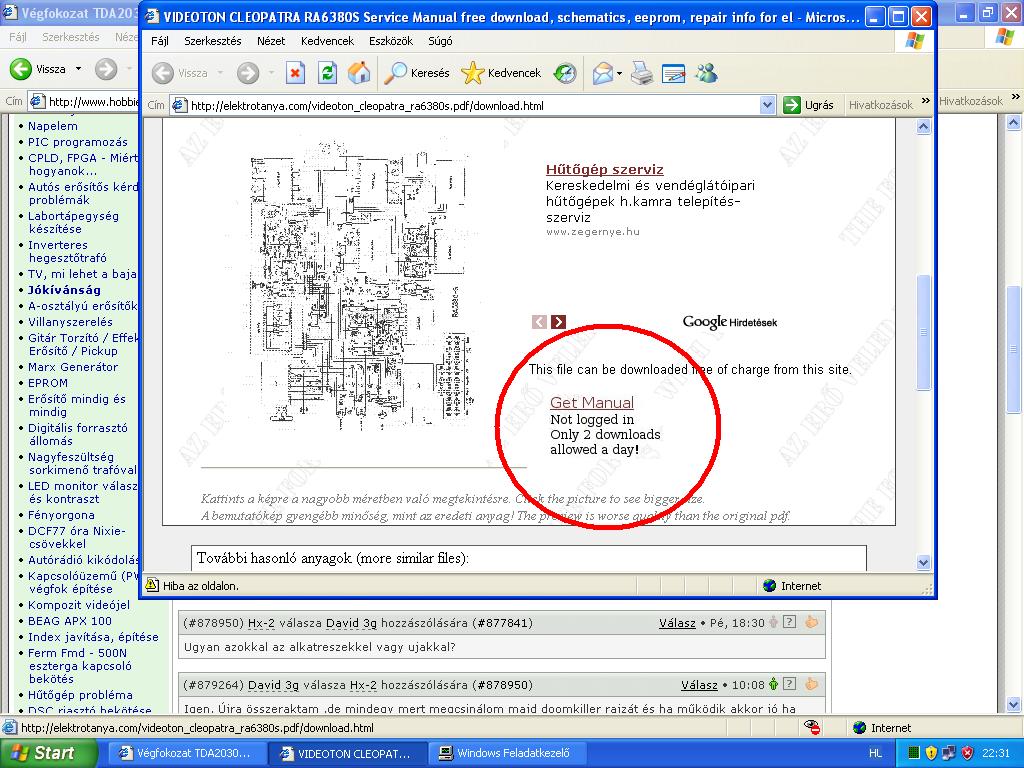This screenshot has height=768, width=1024.
Task: Click scroll up arrow of front window
Action: pos(923,127)
